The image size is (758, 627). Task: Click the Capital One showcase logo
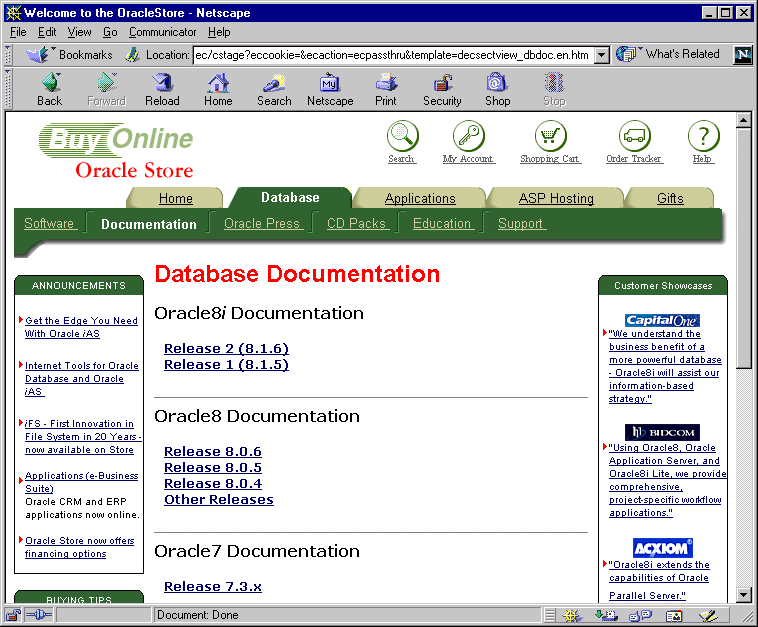tap(662, 320)
